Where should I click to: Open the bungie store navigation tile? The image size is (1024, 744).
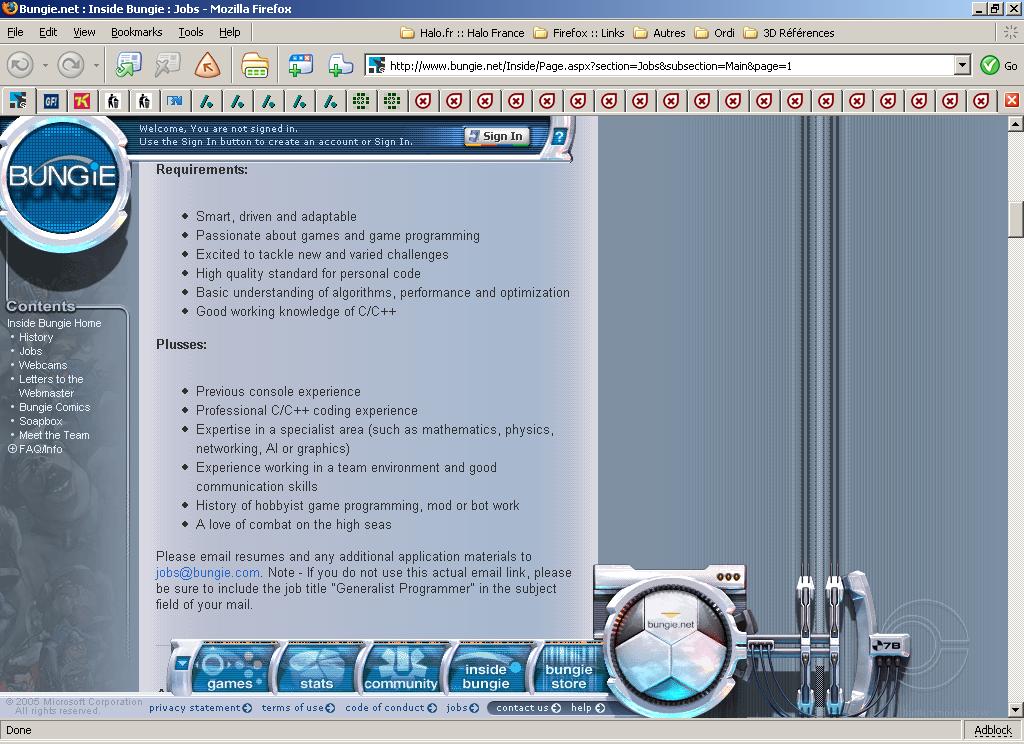[569, 668]
